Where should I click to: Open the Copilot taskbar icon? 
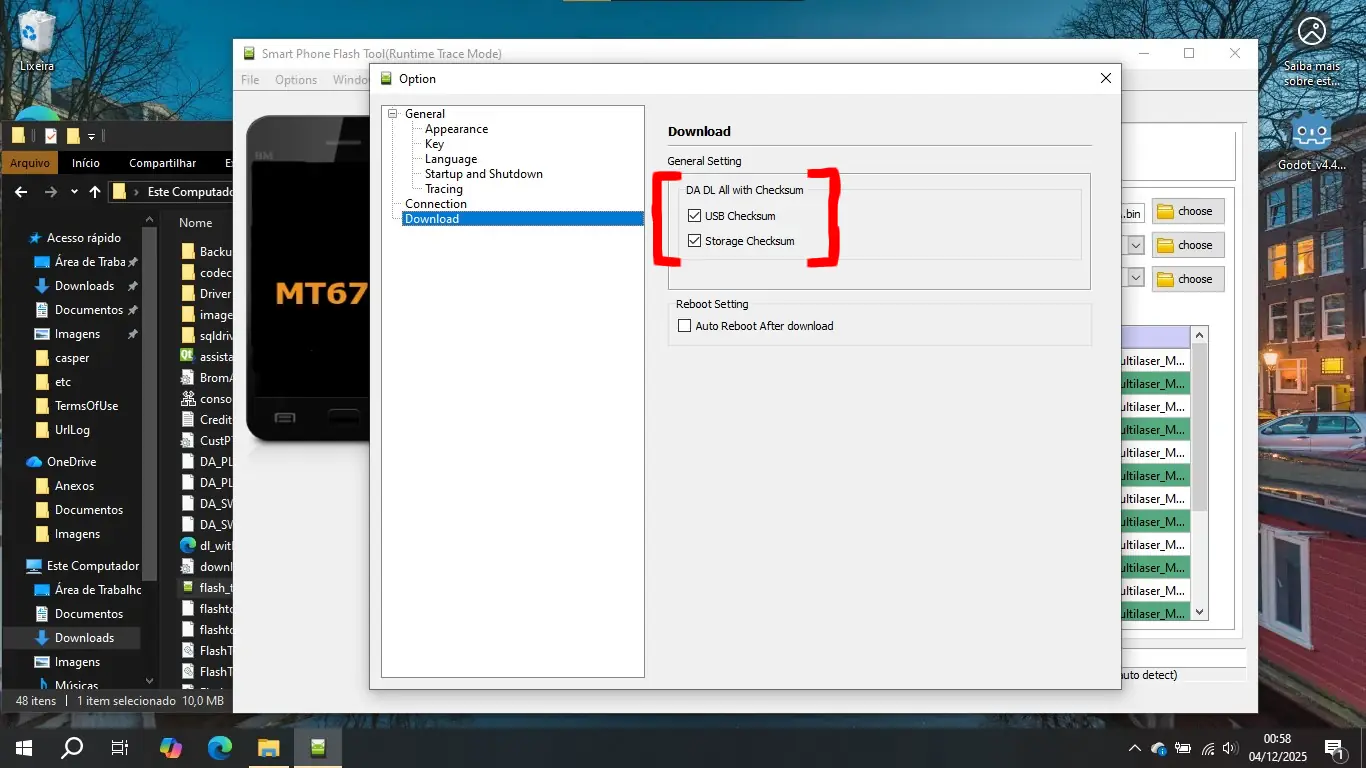coord(171,747)
